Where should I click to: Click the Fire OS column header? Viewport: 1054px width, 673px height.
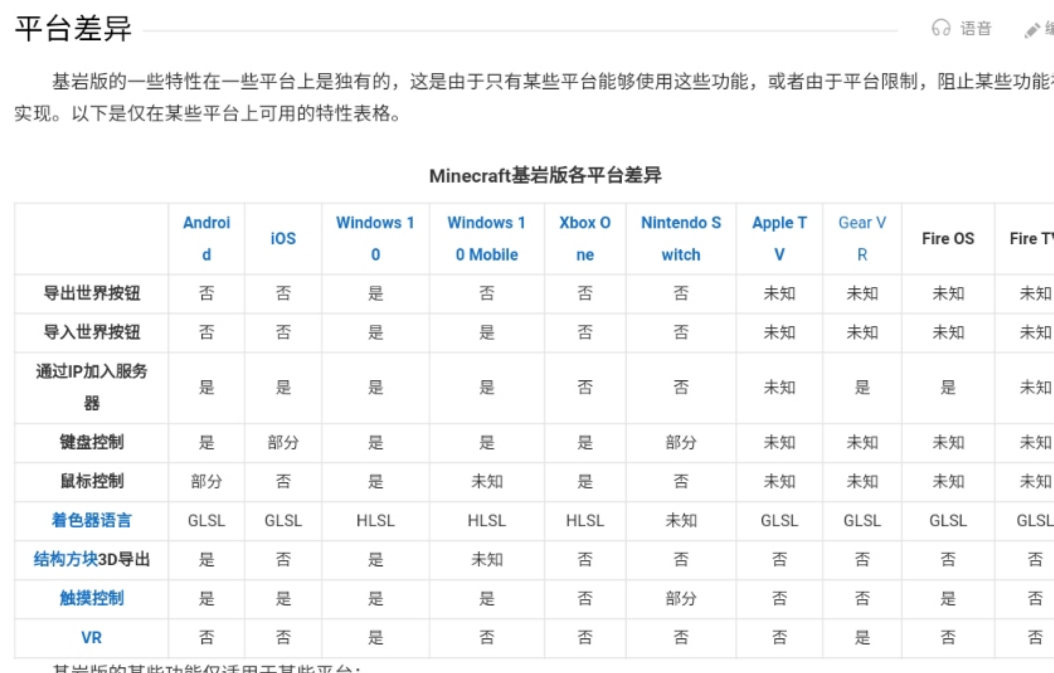[x=948, y=239]
